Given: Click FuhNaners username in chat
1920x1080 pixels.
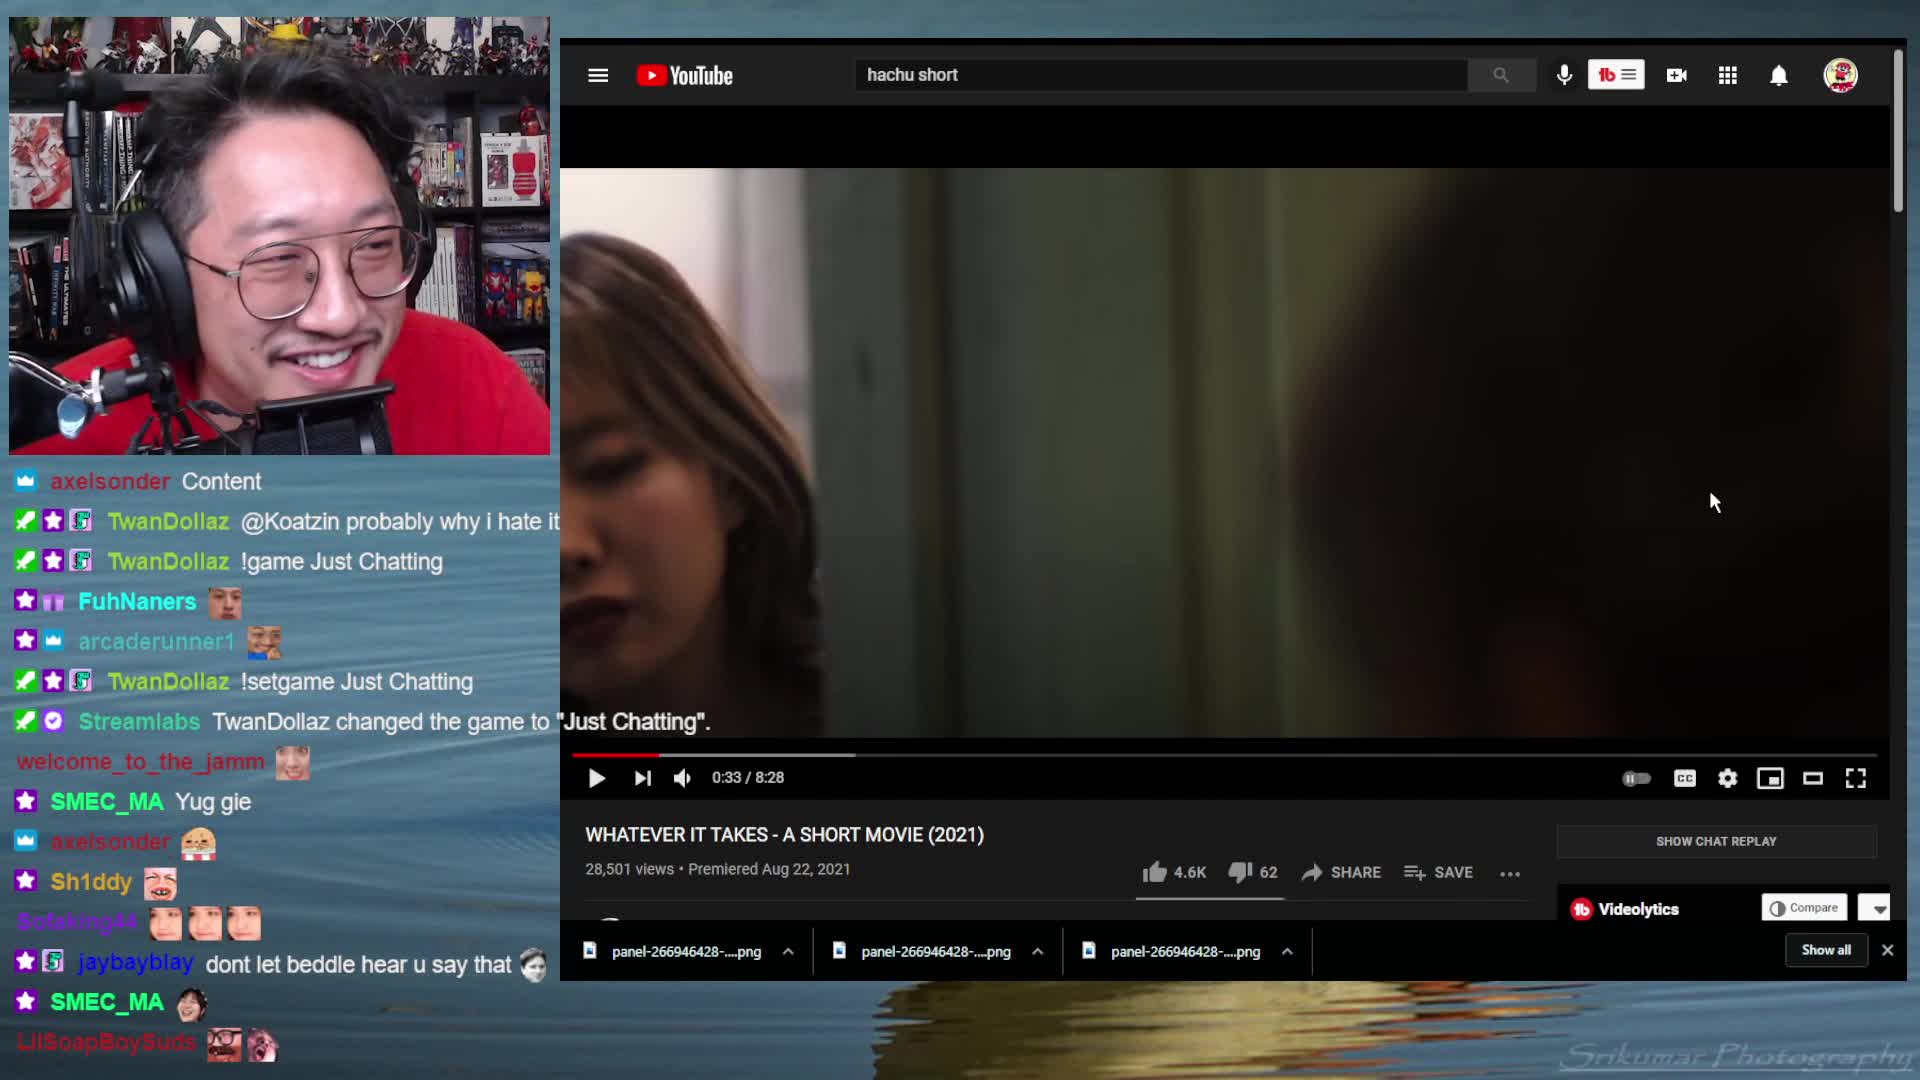Looking at the screenshot, I should click(x=137, y=602).
